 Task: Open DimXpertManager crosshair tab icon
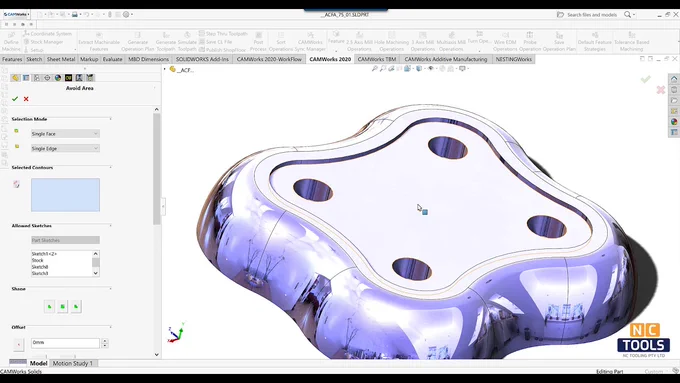pos(47,78)
